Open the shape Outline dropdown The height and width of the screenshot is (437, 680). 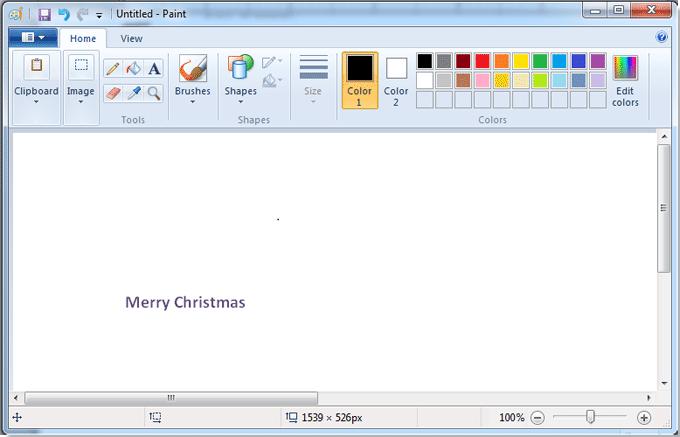272,62
